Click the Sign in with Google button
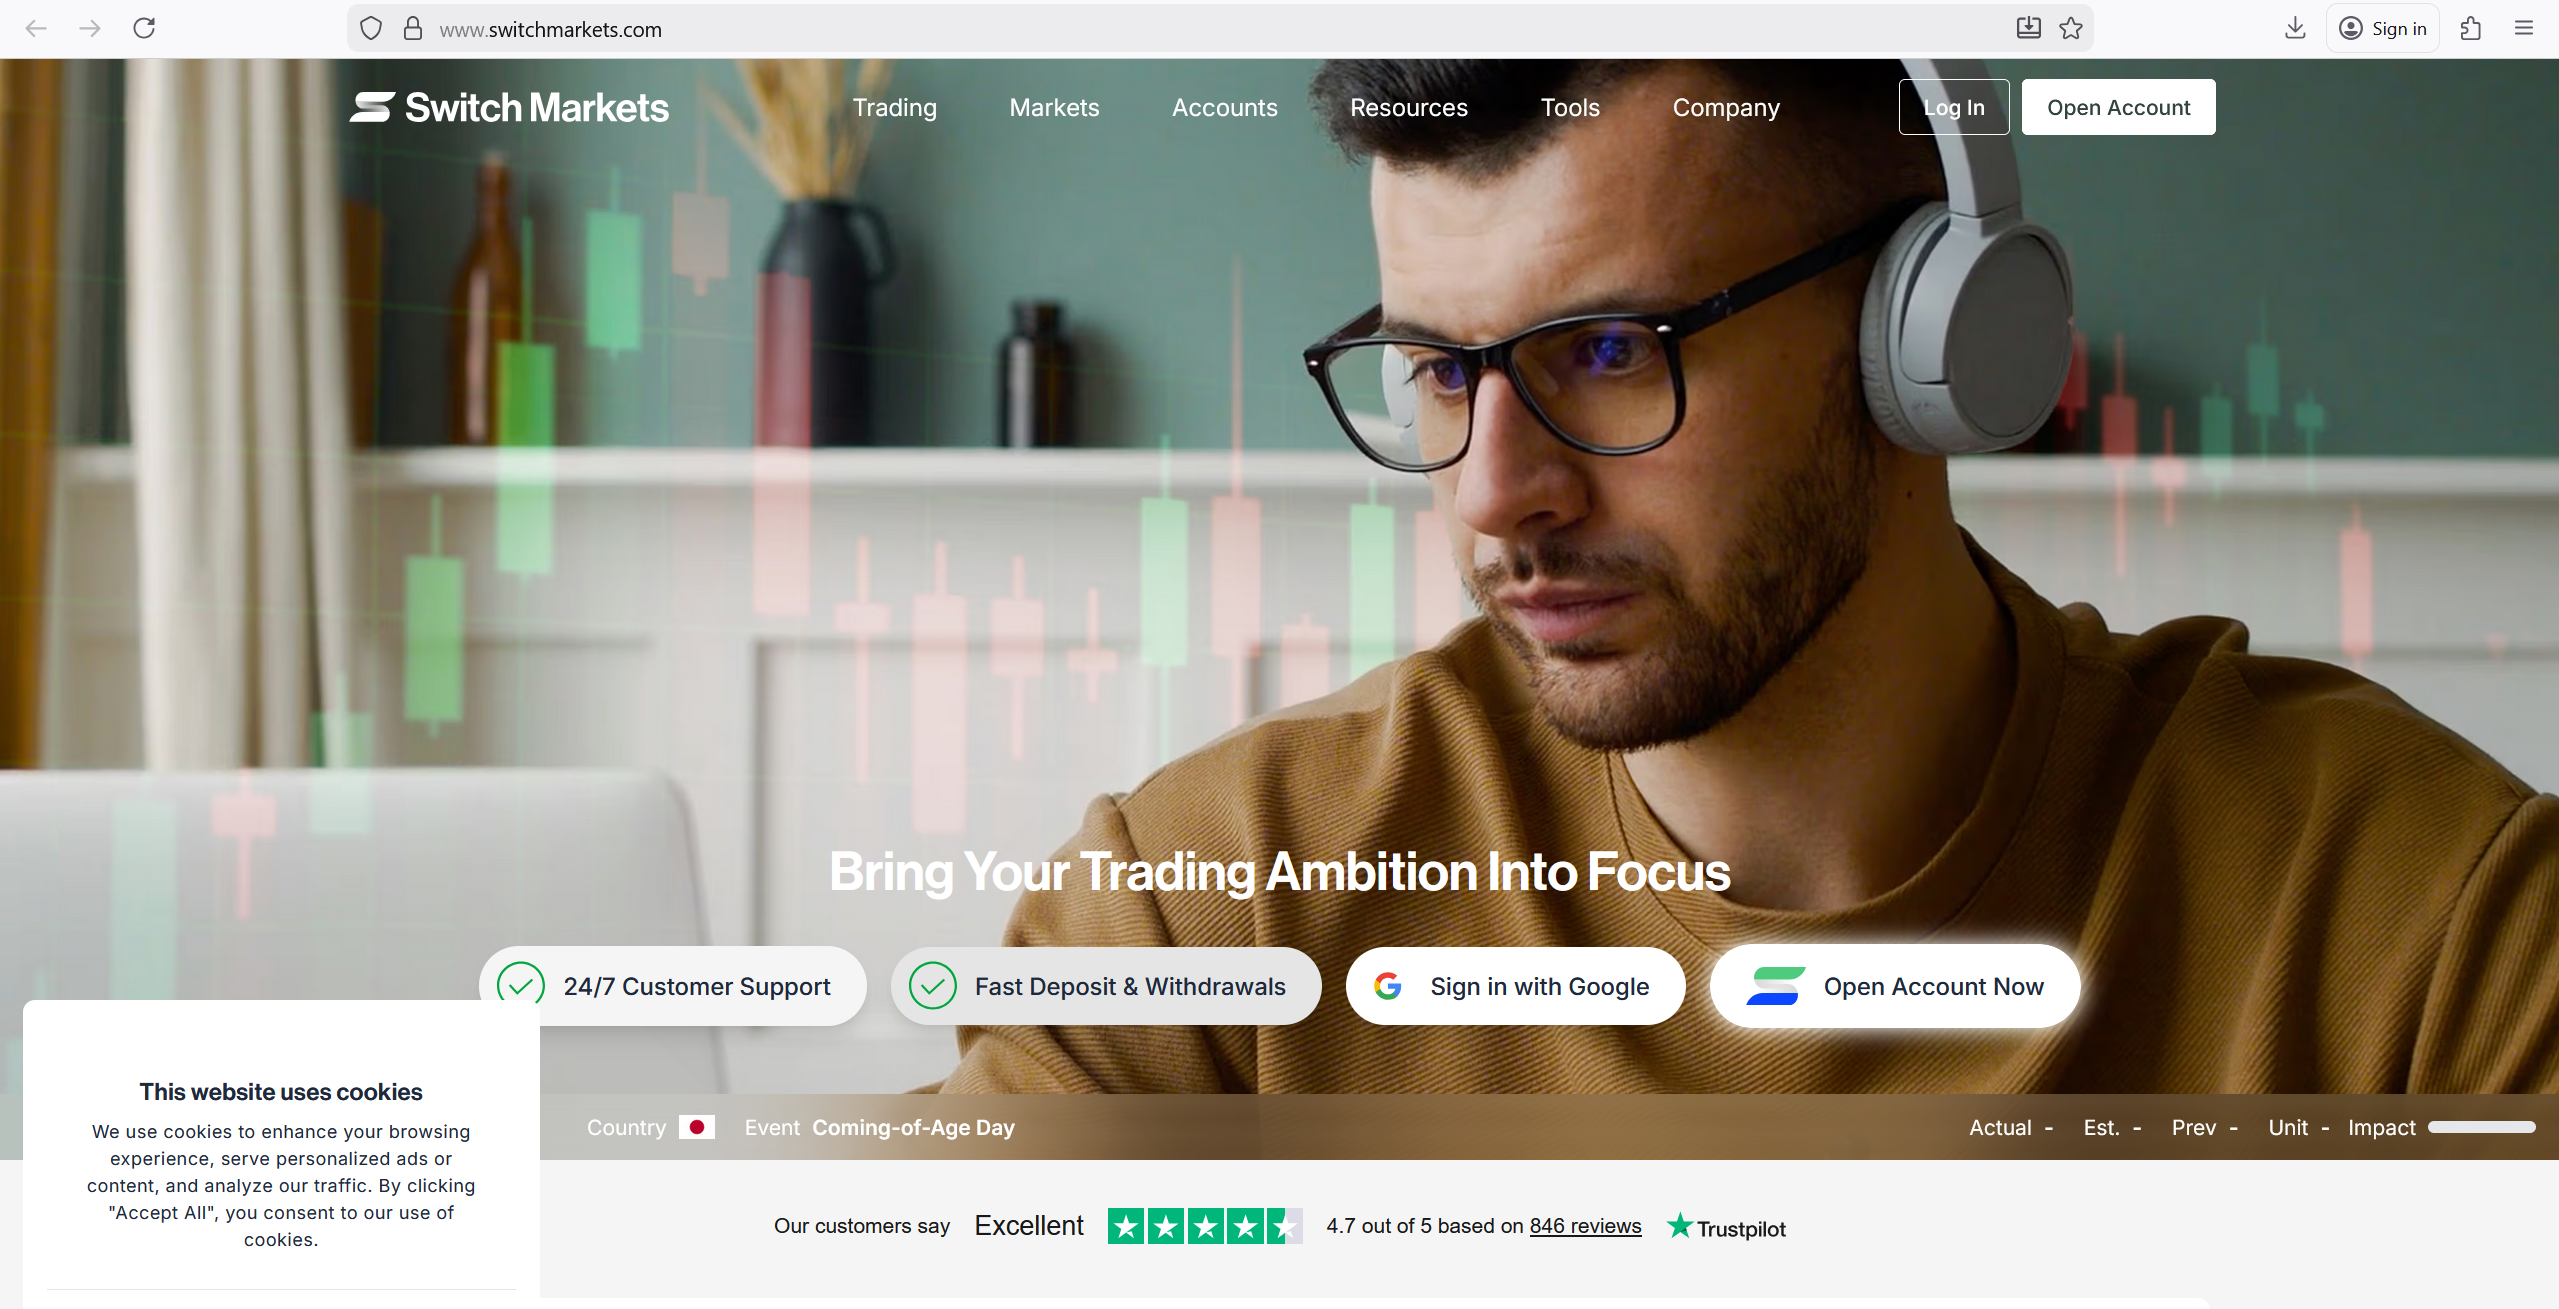Viewport: 2559px width, 1309px height. tap(1516, 986)
